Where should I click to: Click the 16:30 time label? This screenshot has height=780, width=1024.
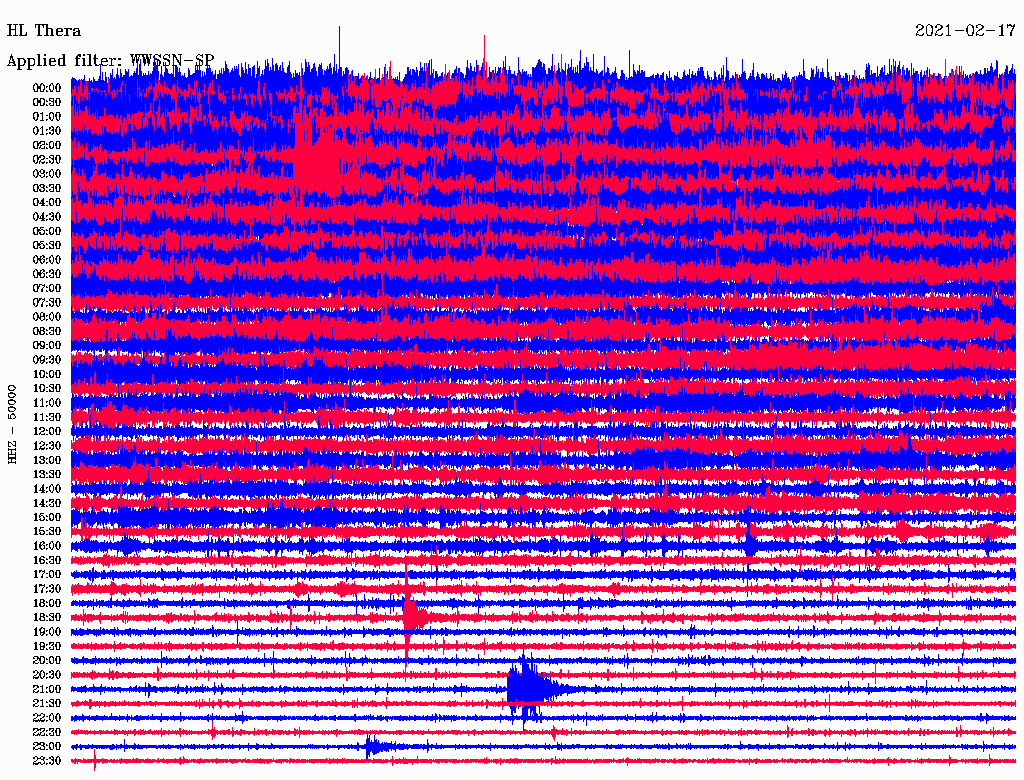pos(47,561)
